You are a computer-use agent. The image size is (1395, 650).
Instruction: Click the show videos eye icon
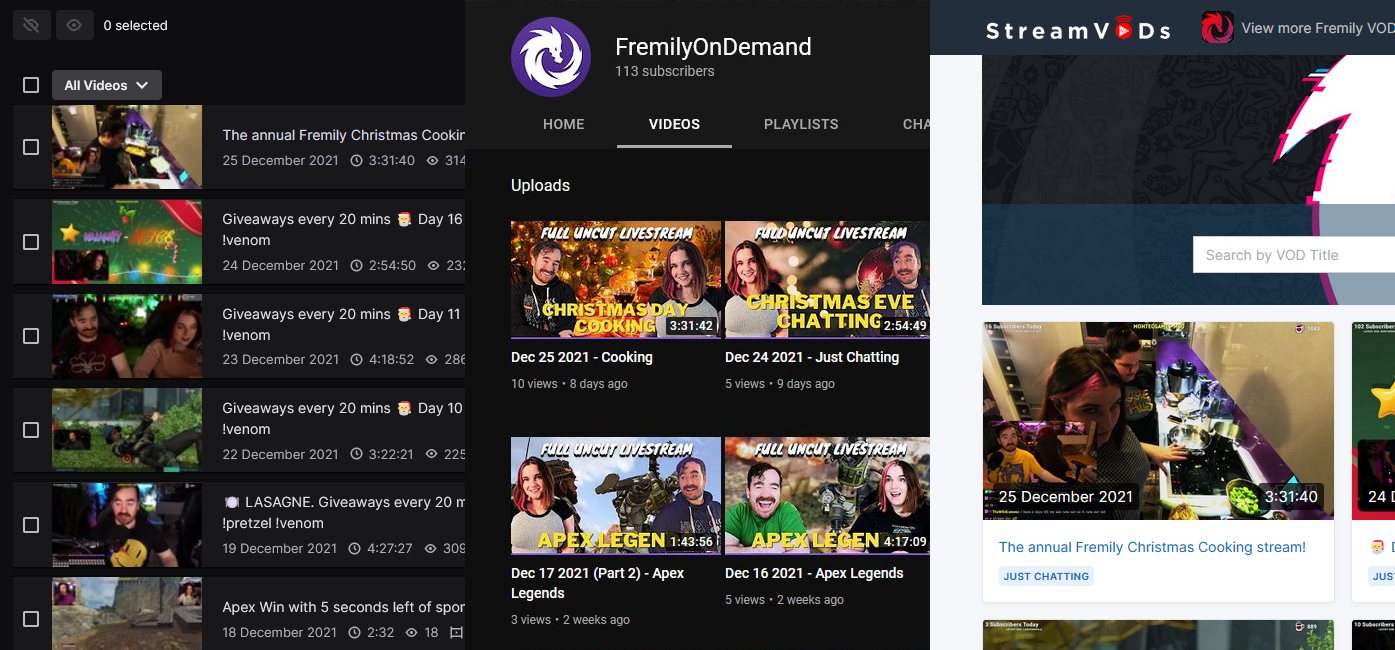[75, 25]
